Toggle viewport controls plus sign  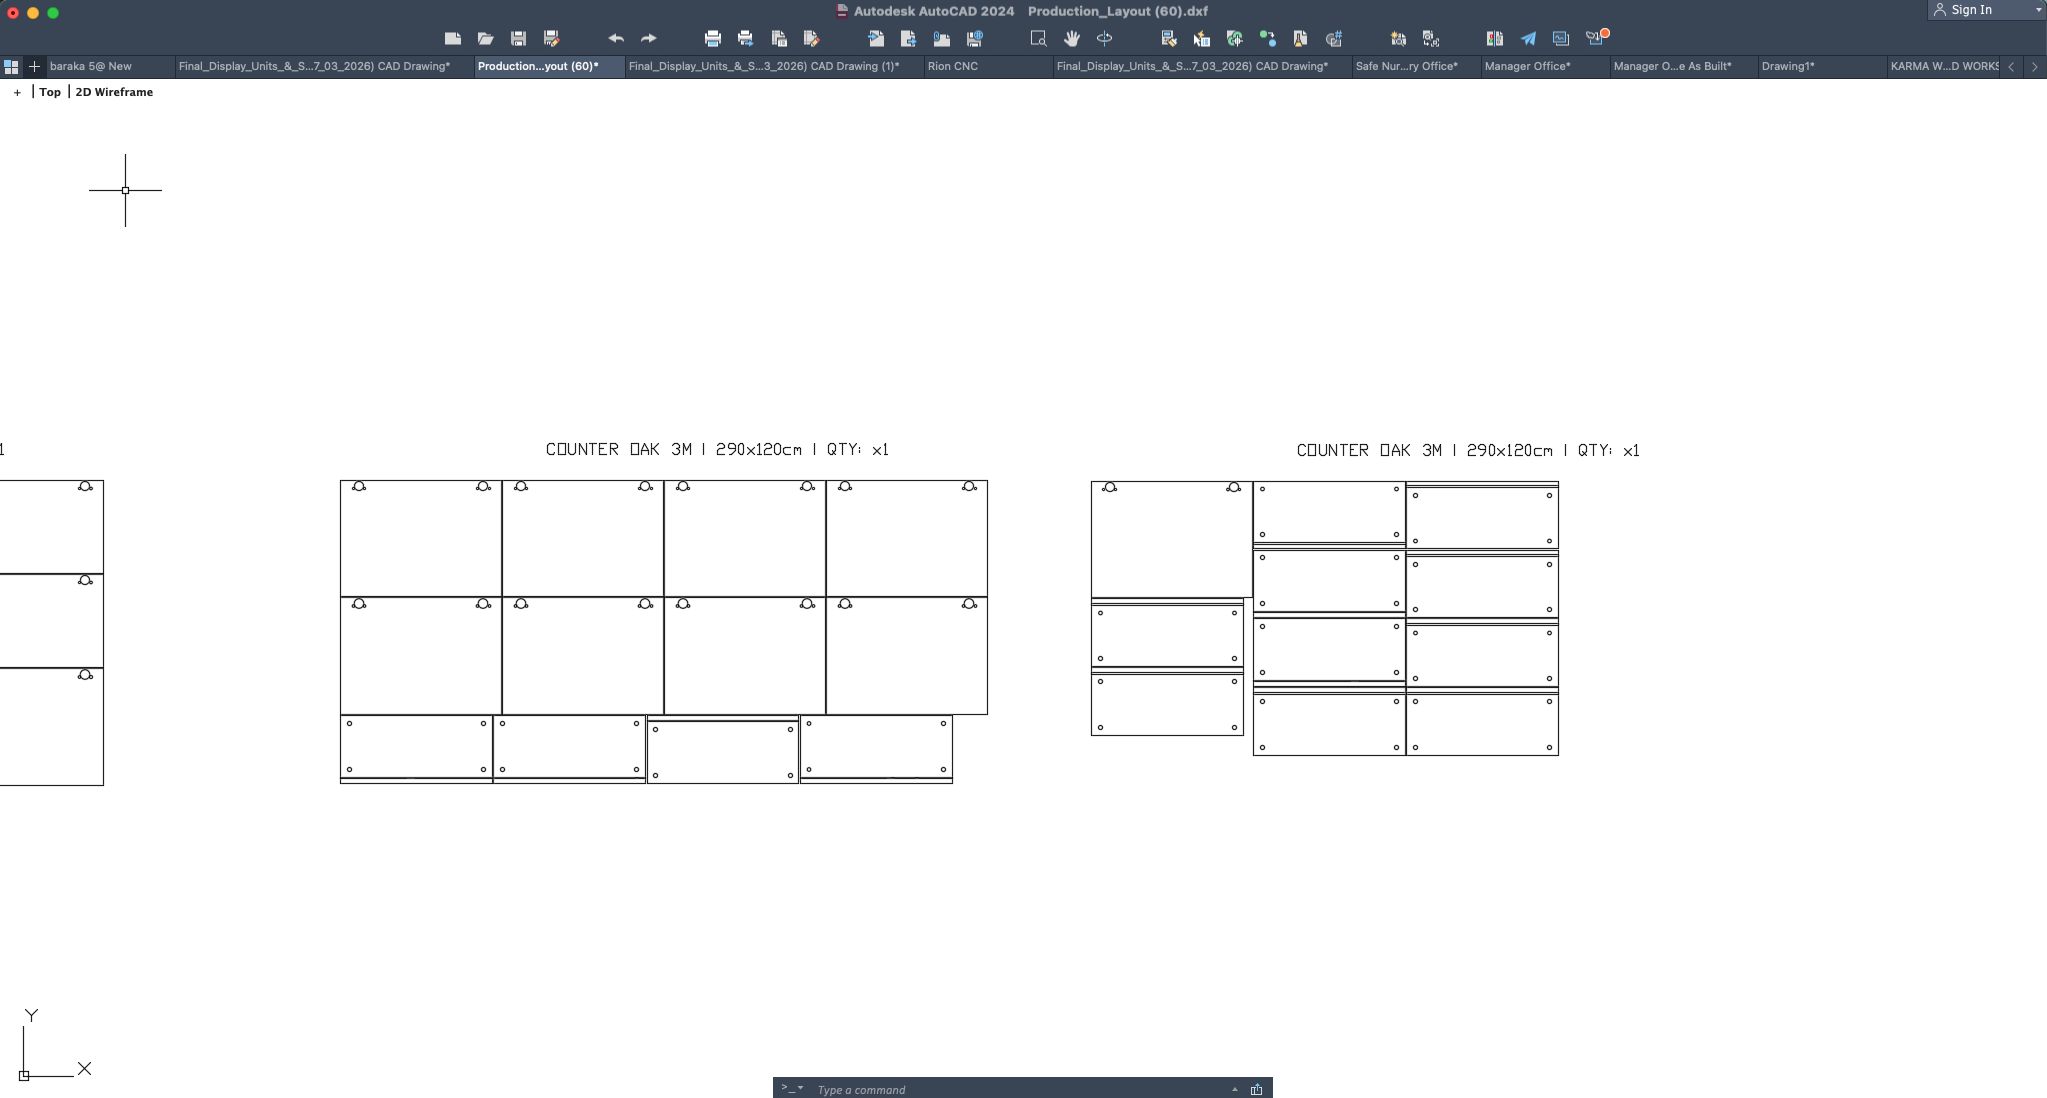point(17,92)
